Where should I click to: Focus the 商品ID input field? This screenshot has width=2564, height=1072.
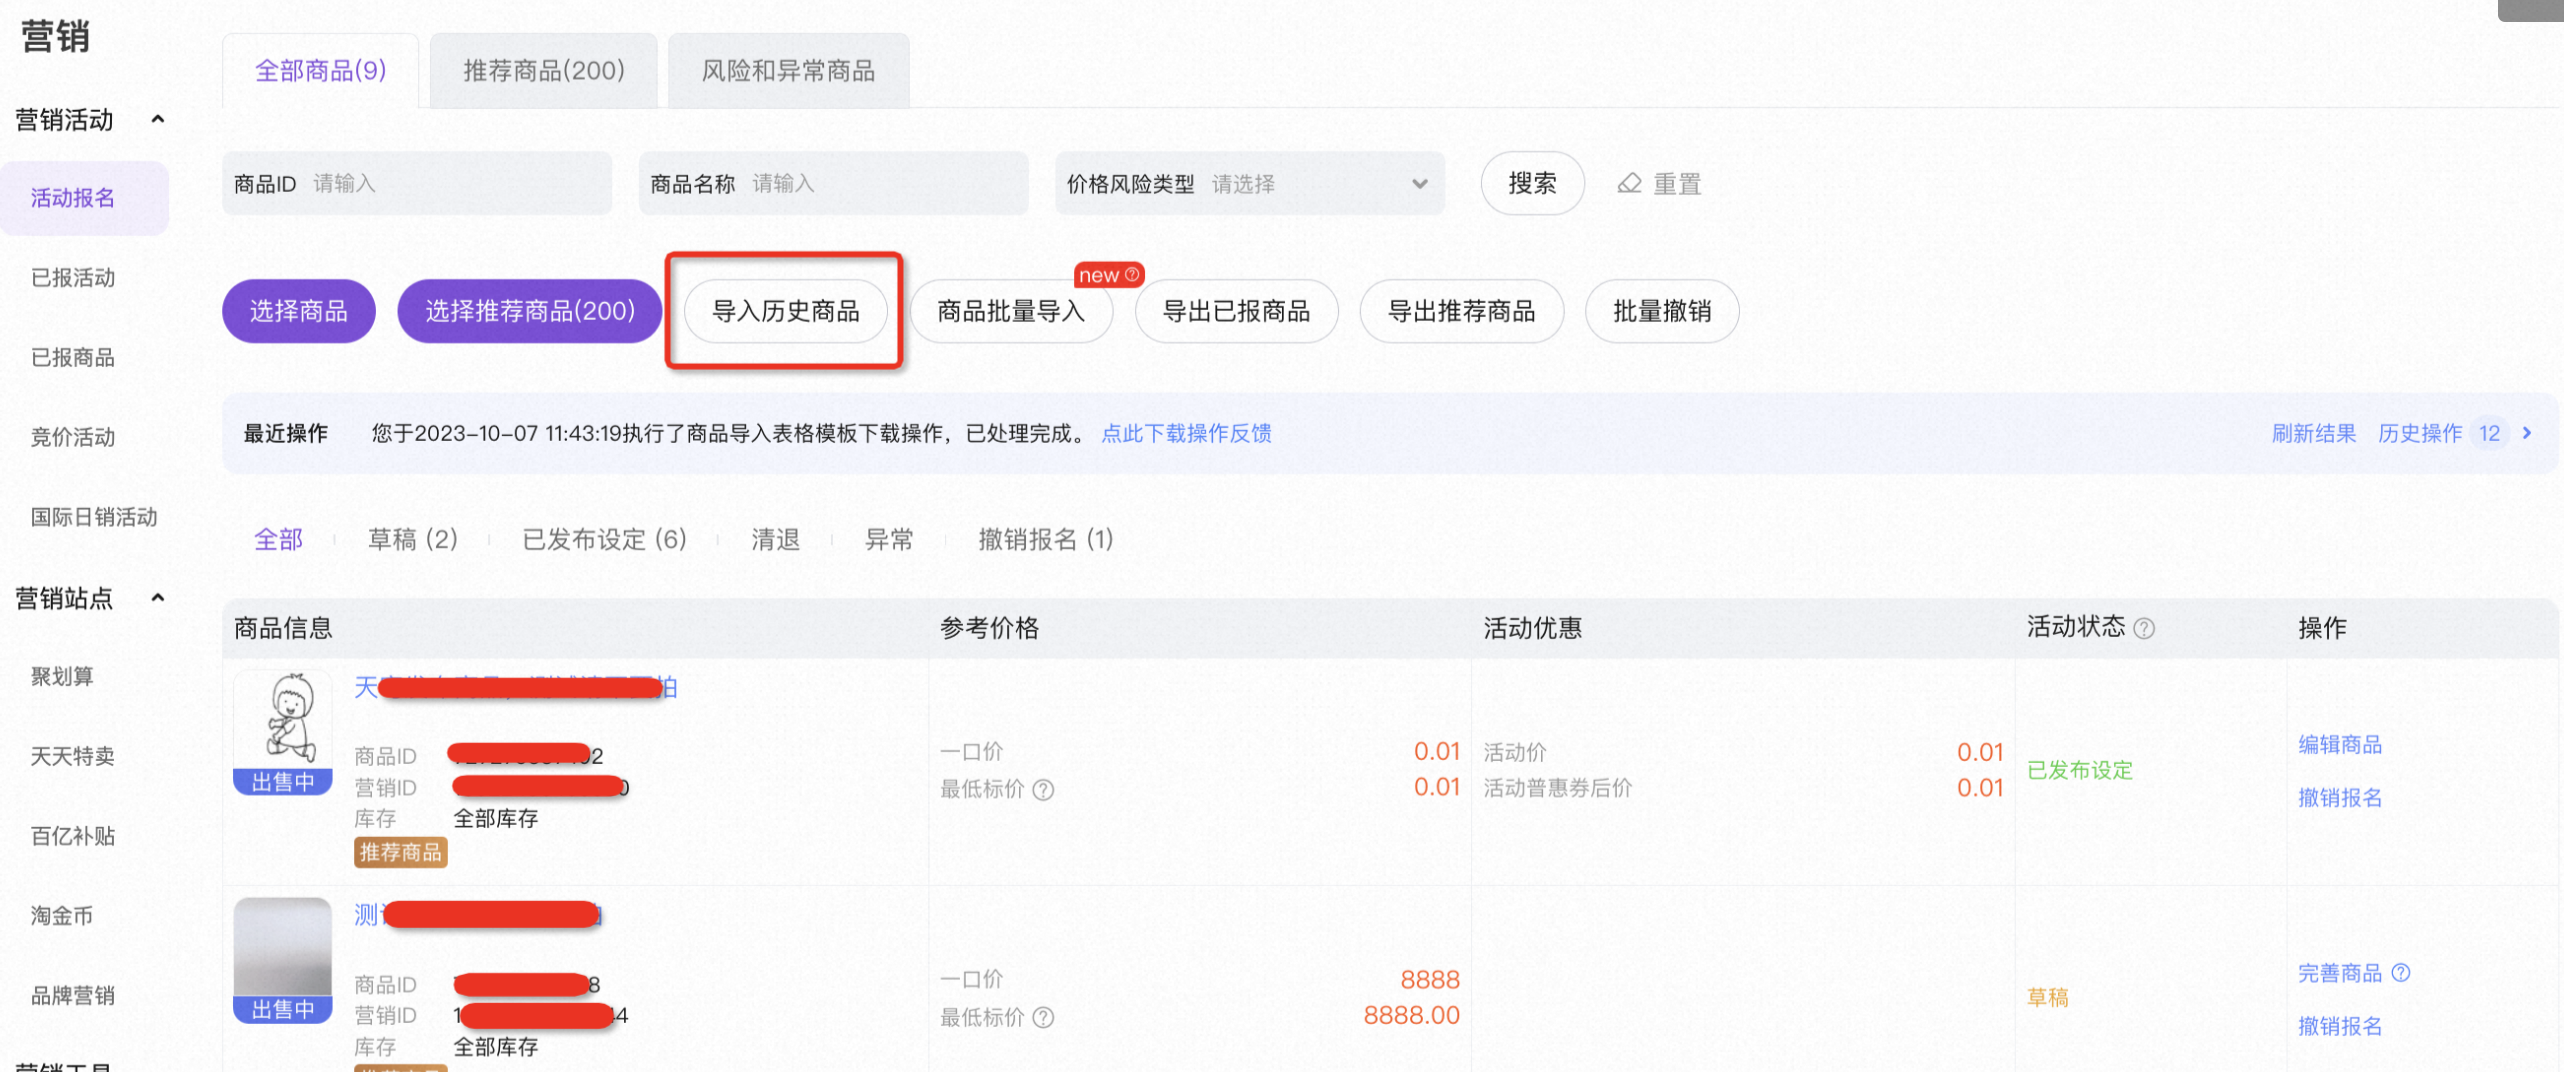click(x=417, y=183)
